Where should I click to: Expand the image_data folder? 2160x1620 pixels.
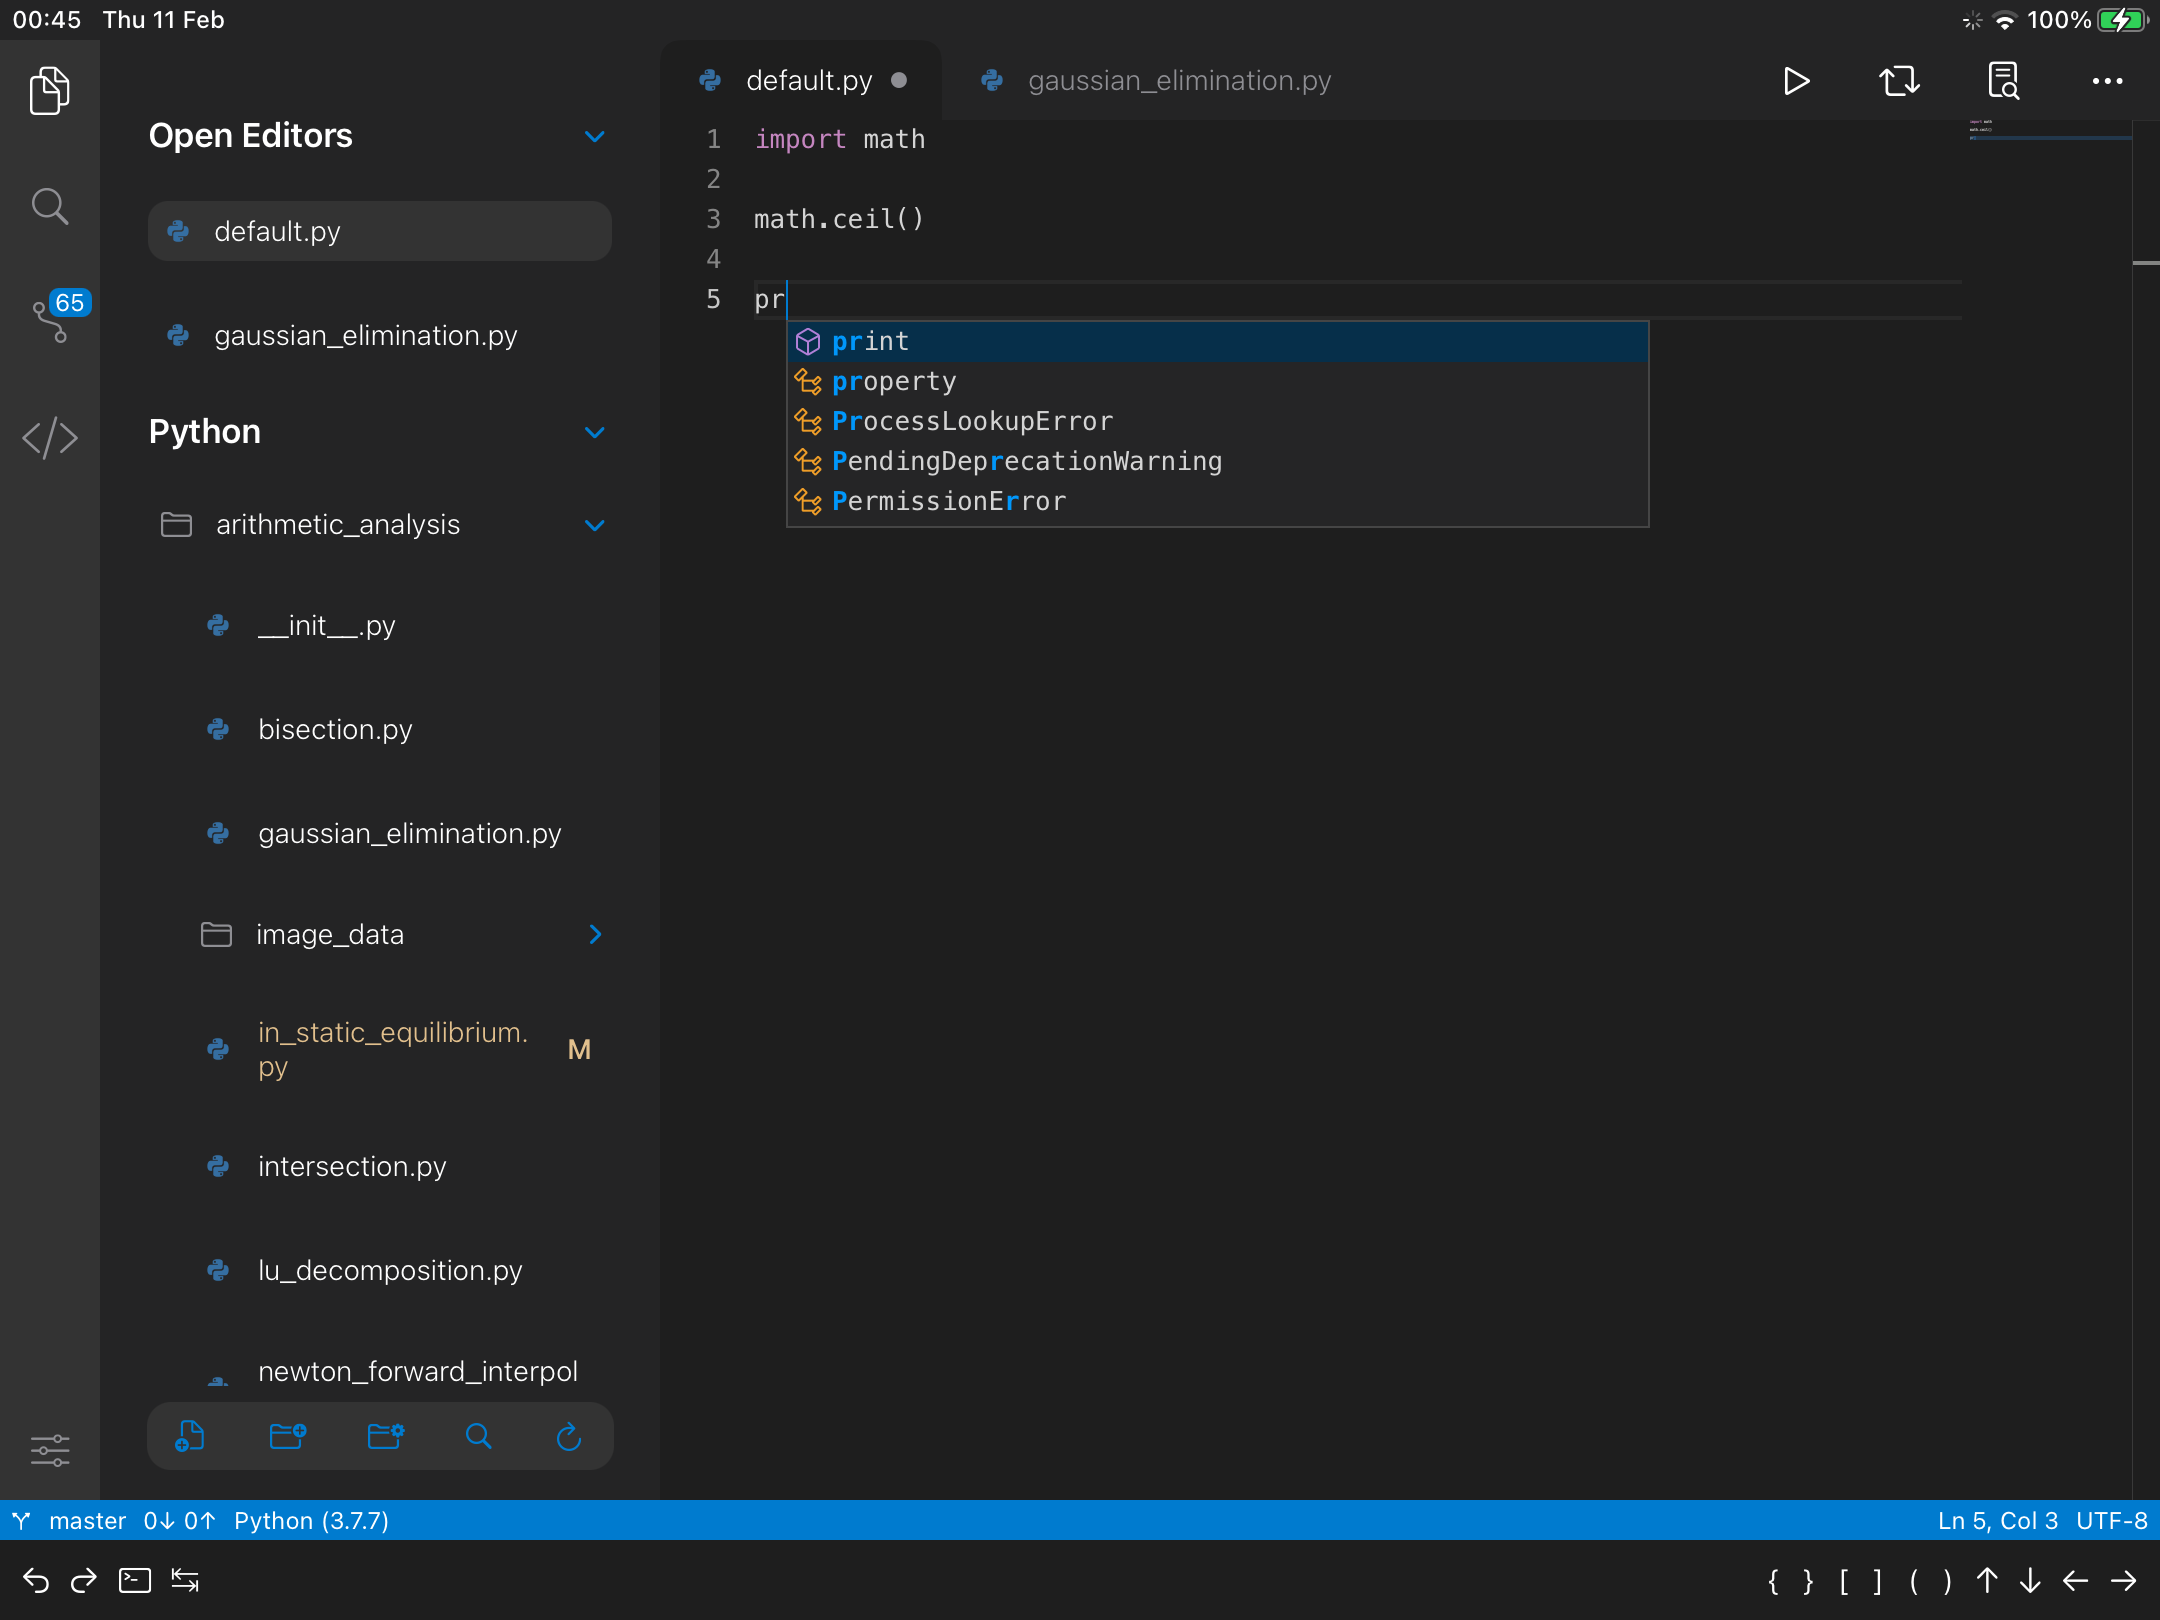point(596,934)
